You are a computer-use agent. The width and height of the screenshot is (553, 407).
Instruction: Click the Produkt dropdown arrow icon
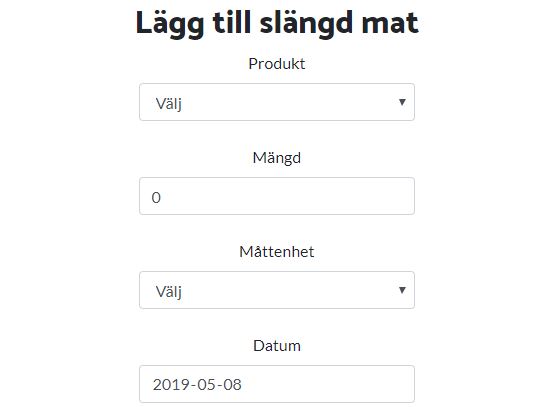pos(402,102)
